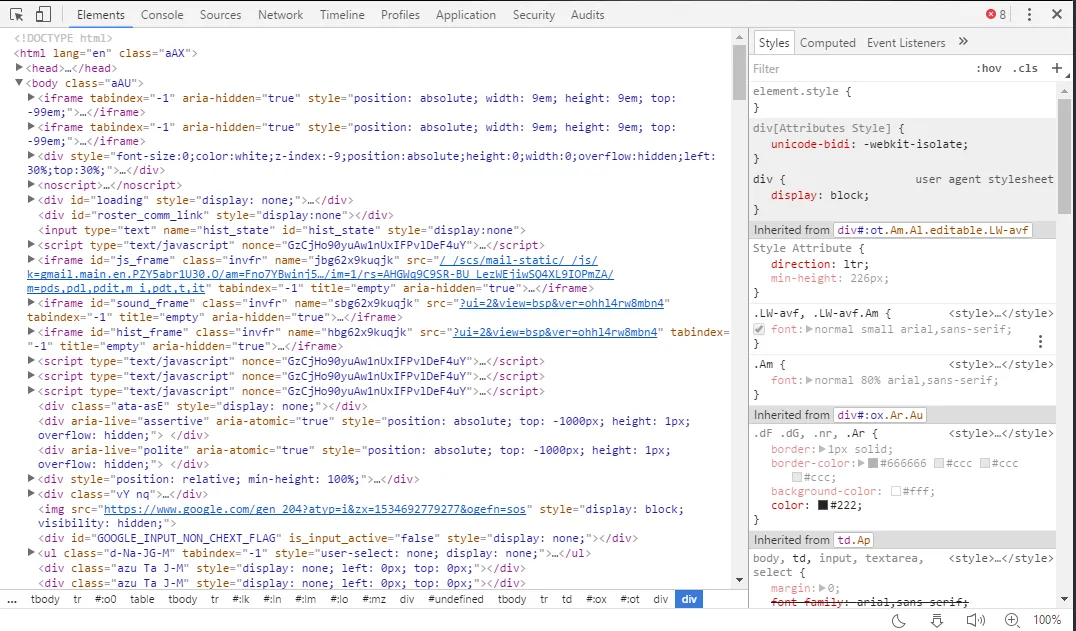Viewport: 1076px width, 631px height.
Task: Collapse the body class aAU node
Action: 19,83
